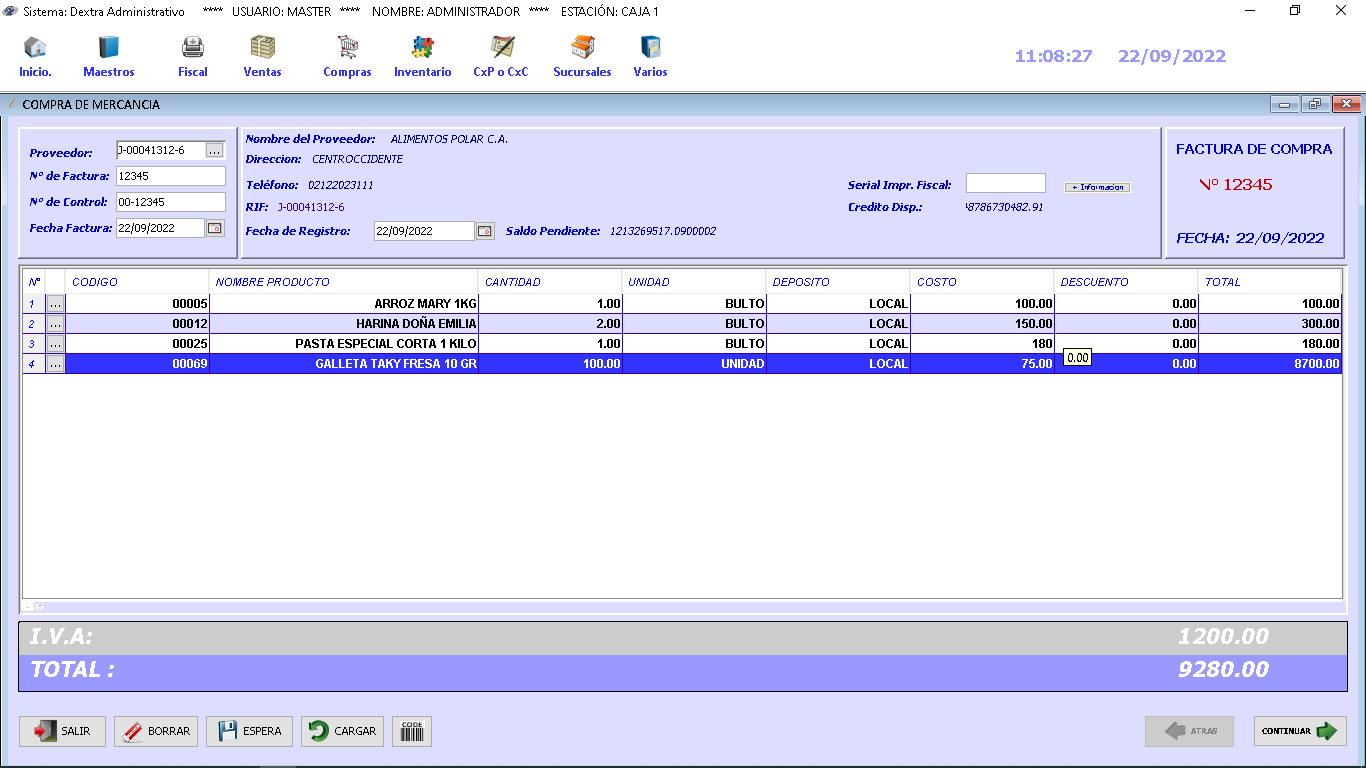The height and width of the screenshot is (768, 1366).
Task: Minimize the COMPRA DE MERCANCIA inner window
Action: click(x=1285, y=104)
